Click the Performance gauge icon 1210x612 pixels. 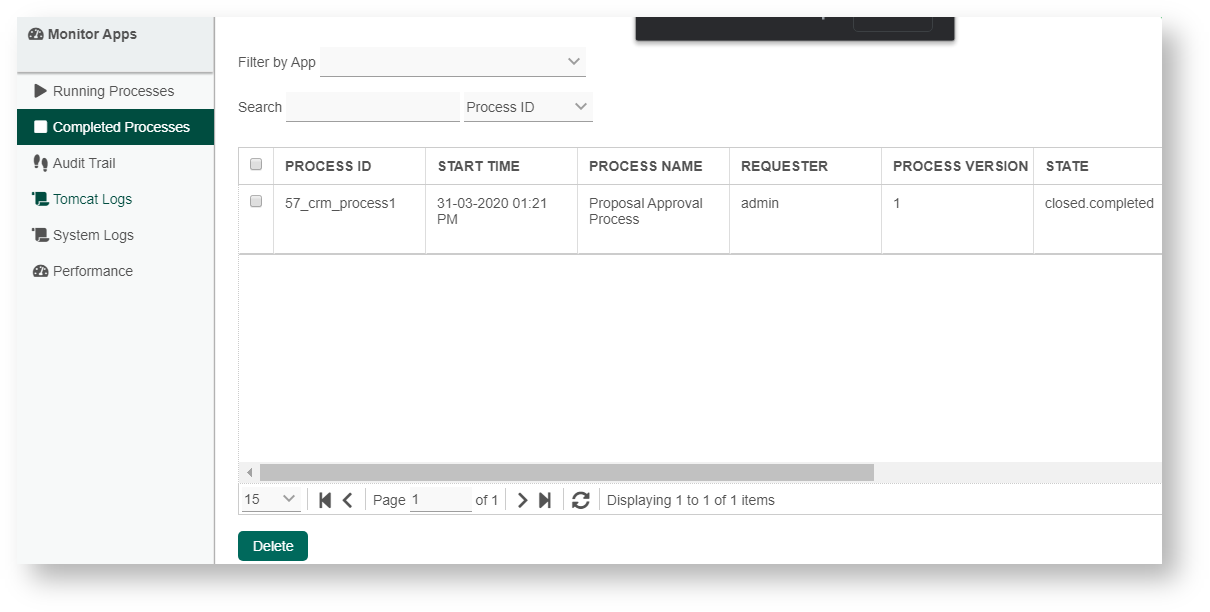(41, 271)
